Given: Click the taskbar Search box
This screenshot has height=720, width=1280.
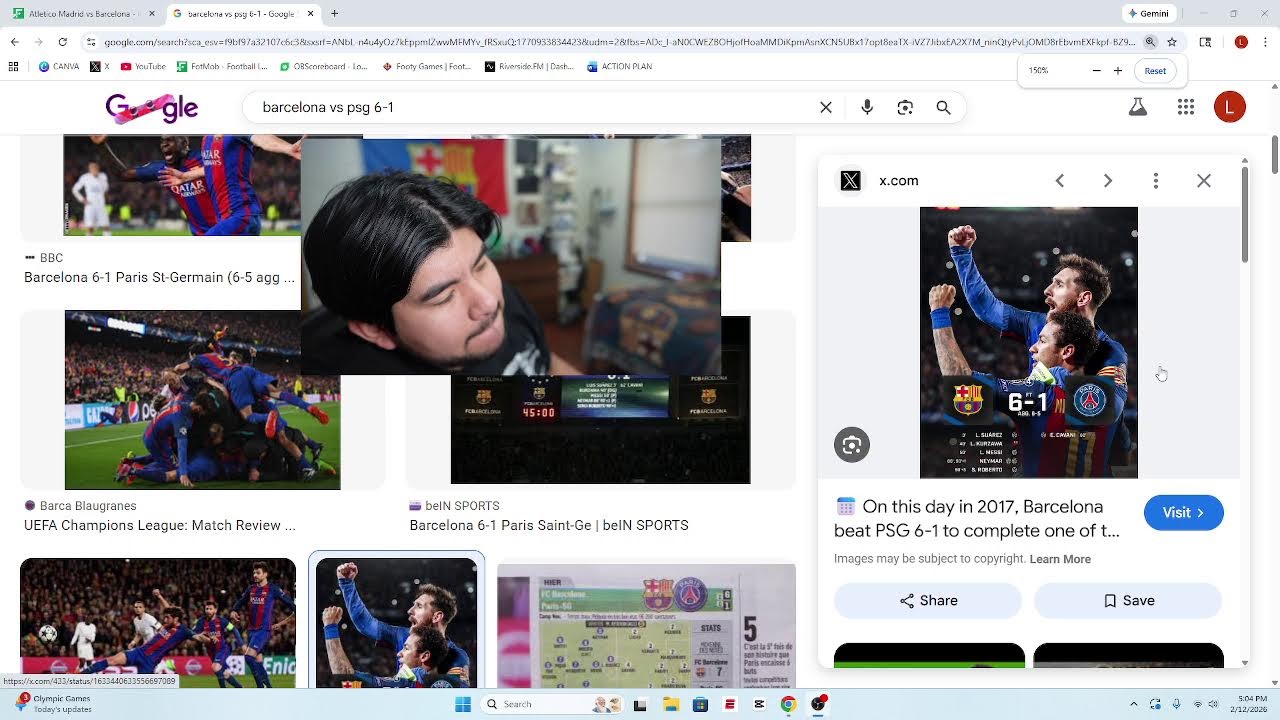Looking at the screenshot, I should [x=550, y=704].
